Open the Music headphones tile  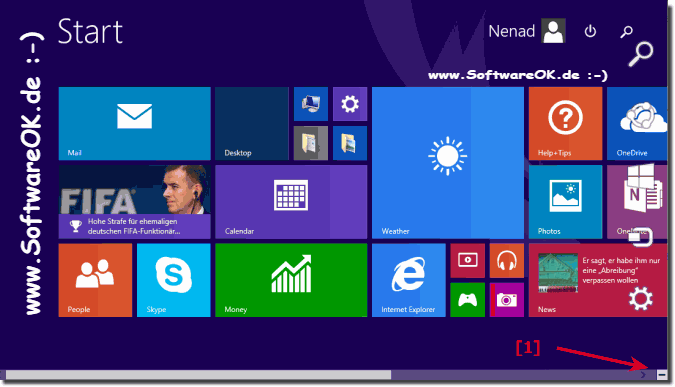(x=507, y=260)
